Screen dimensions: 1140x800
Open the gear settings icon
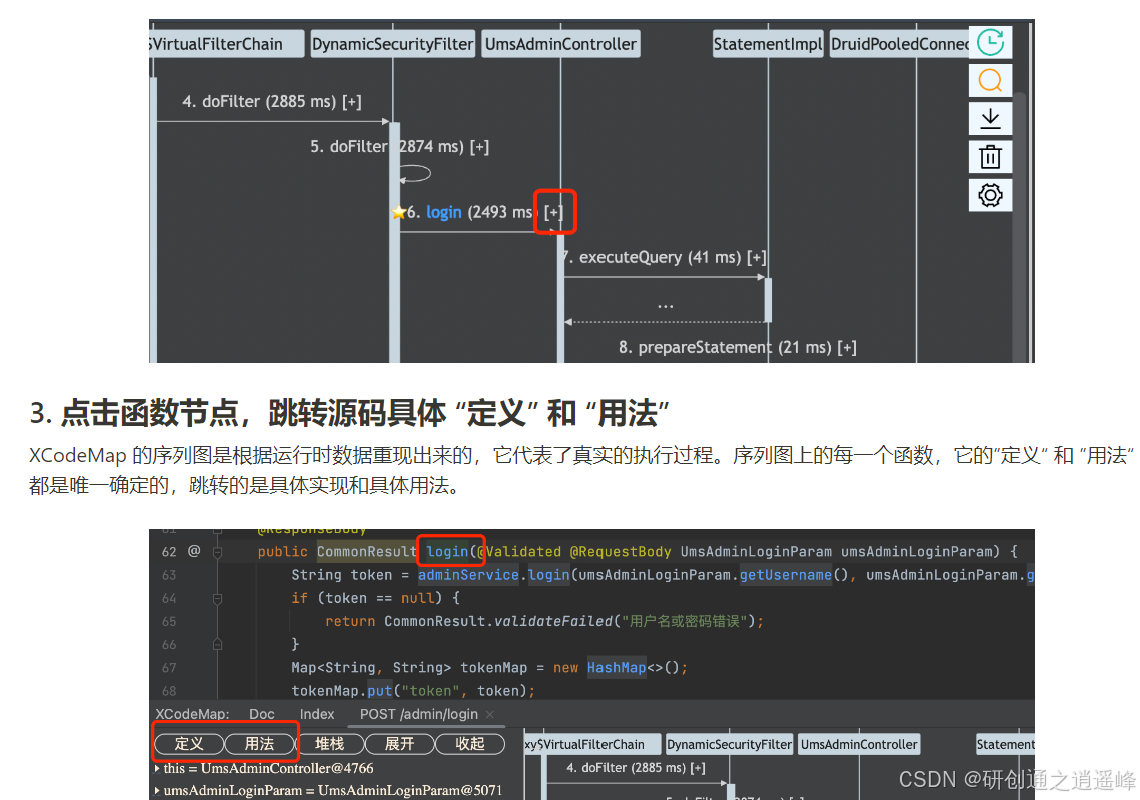click(990, 195)
